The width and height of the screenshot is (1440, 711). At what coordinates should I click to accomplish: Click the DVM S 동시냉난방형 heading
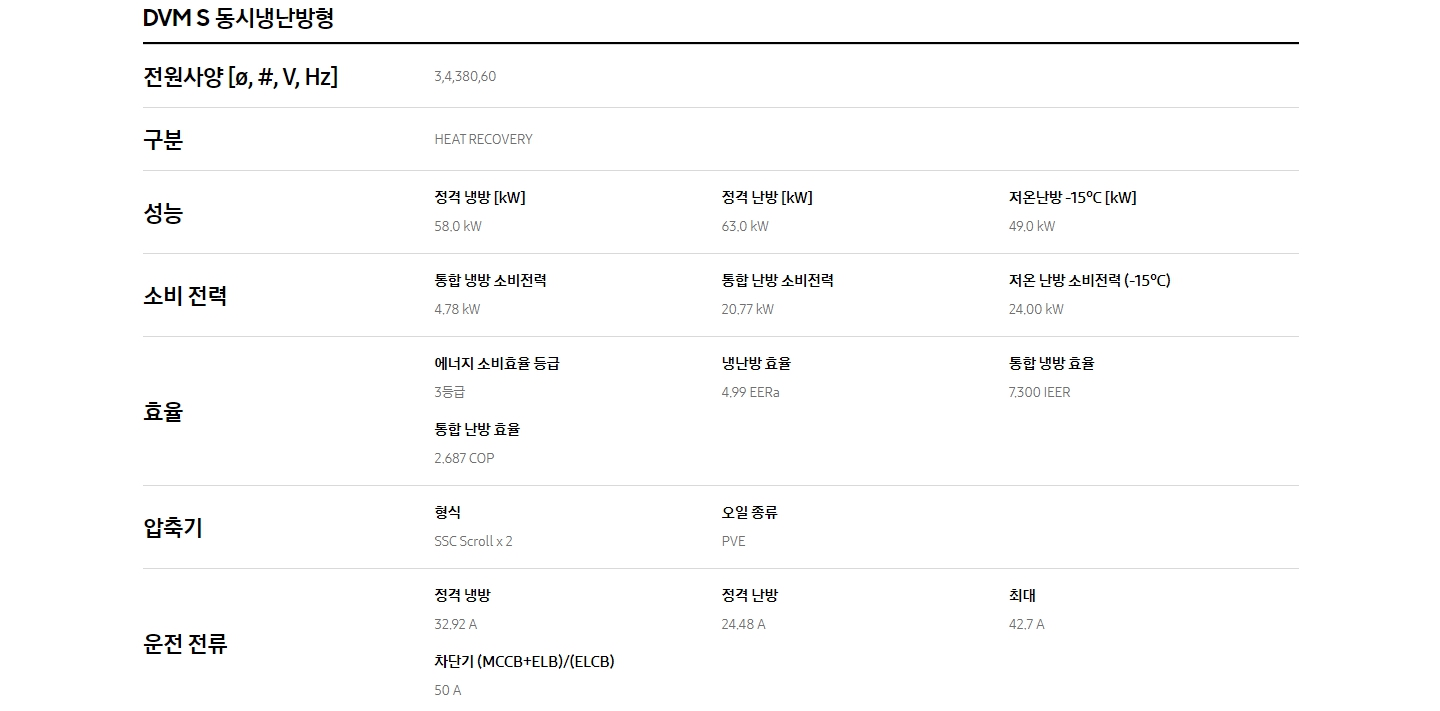click(238, 17)
